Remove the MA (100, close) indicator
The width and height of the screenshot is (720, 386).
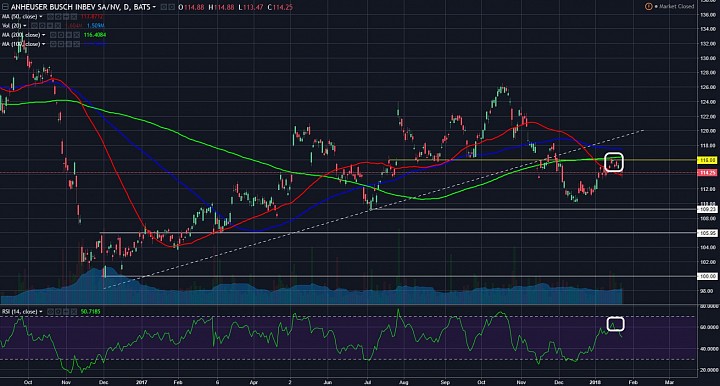tap(77, 44)
